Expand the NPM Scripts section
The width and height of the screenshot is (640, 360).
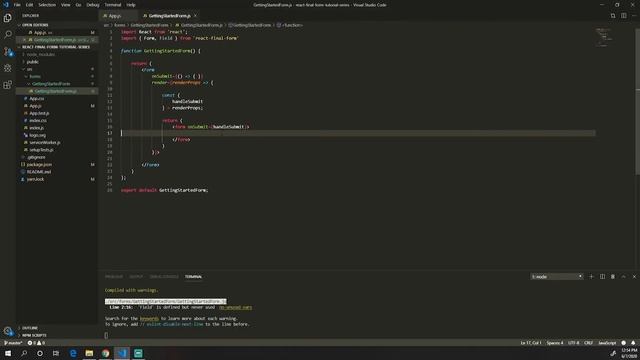(x=57, y=335)
